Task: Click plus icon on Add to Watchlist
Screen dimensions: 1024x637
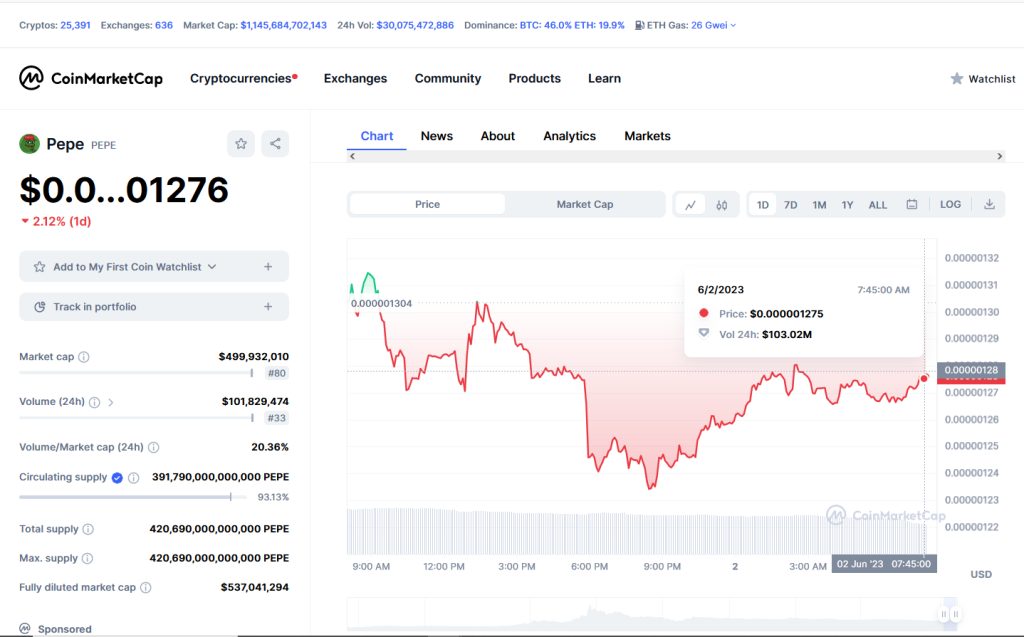Action: [268, 267]
